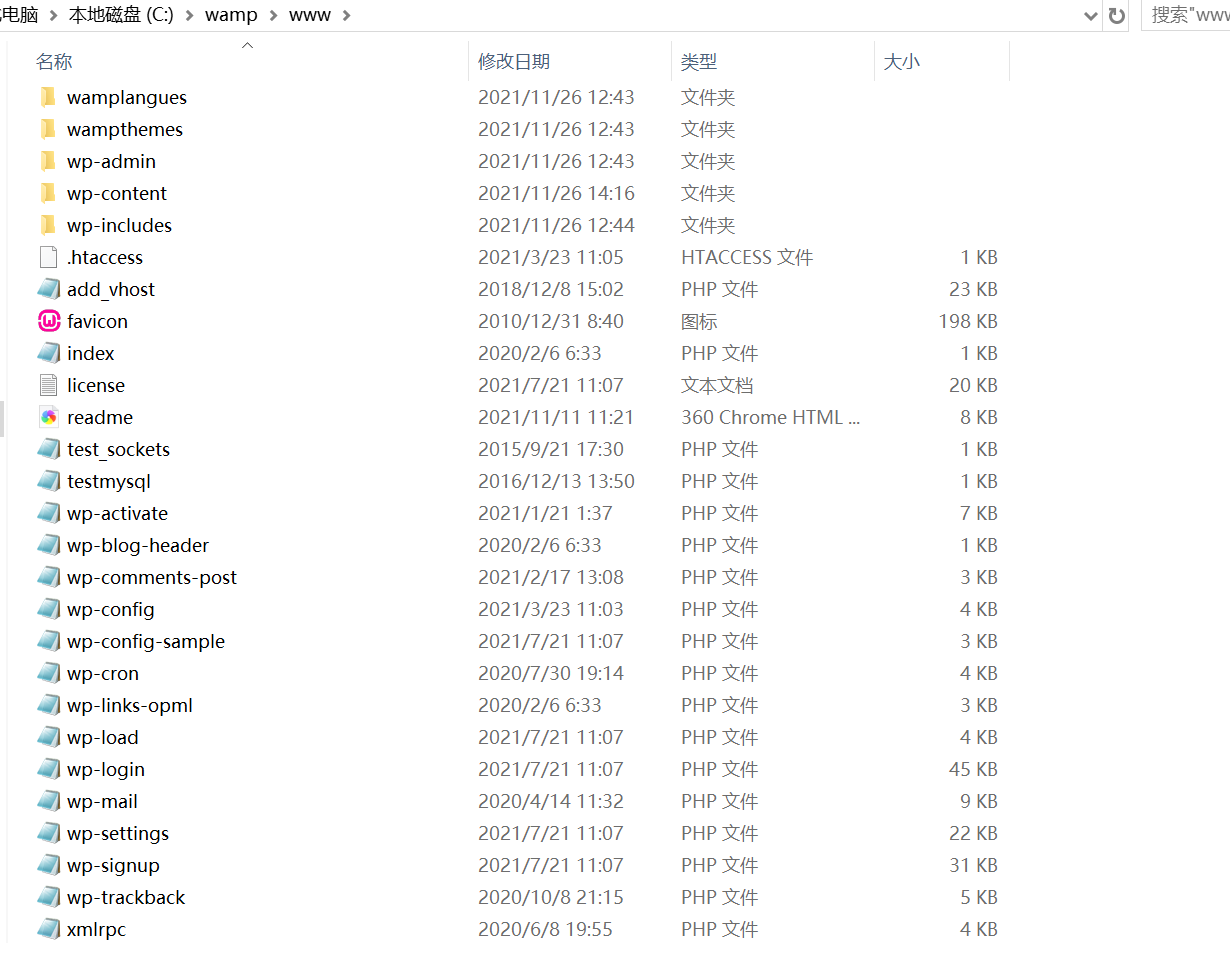
Task: Click the wp-config-sample file icon
Action: tap(49, 641)
